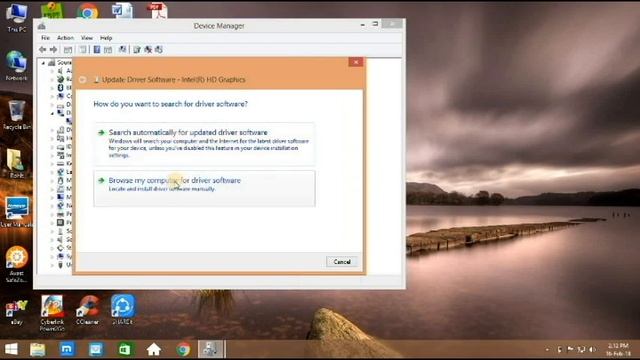Open the Help menu
640x360 pixels.
tap(106, 38)
